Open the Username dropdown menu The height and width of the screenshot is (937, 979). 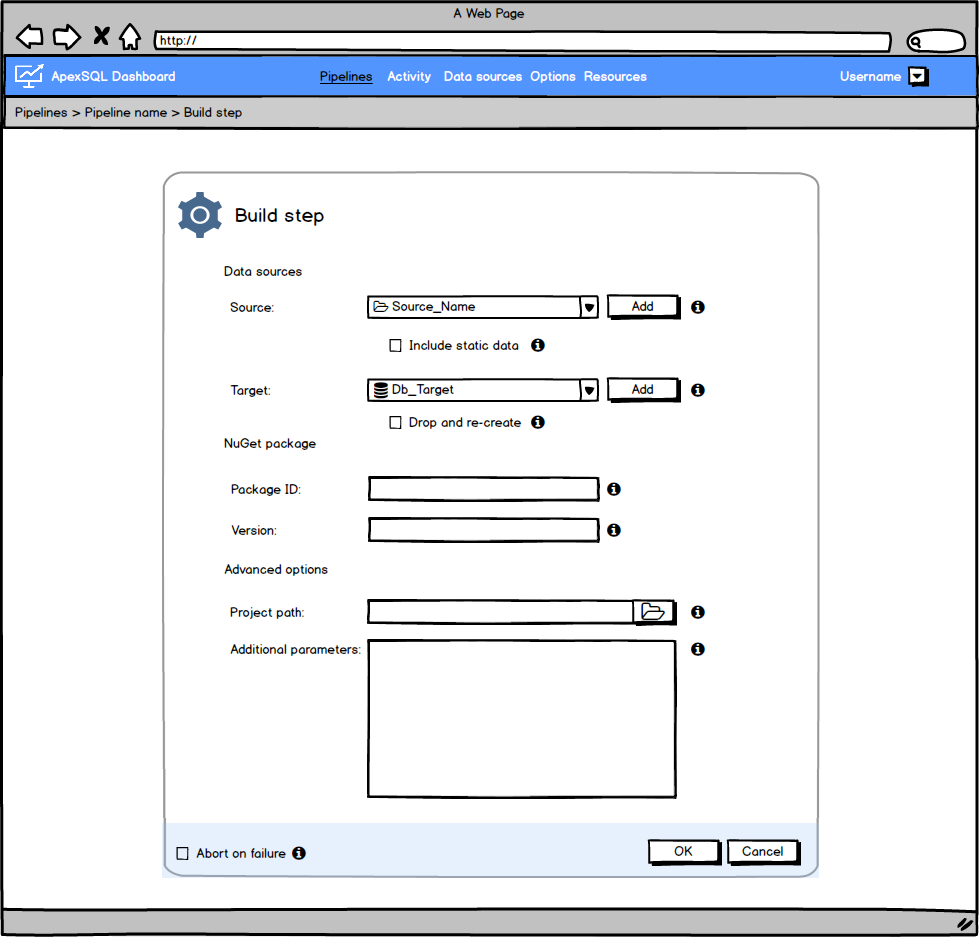(917, 76)
